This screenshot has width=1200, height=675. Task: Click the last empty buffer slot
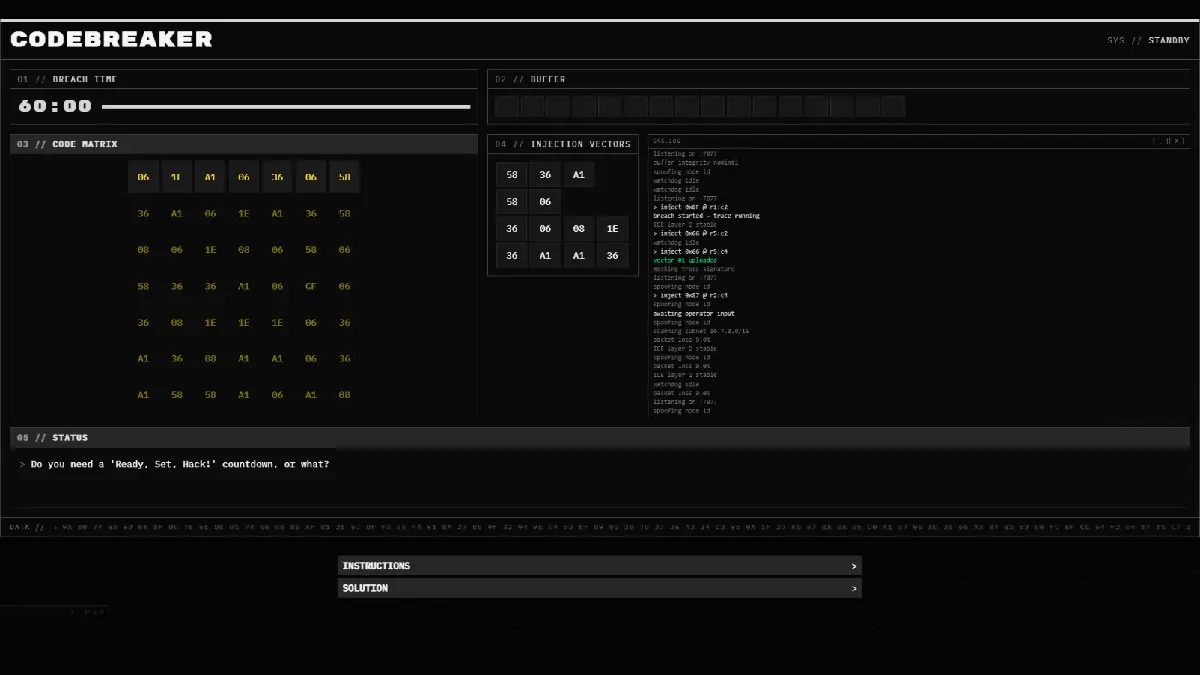pos(894,106)
